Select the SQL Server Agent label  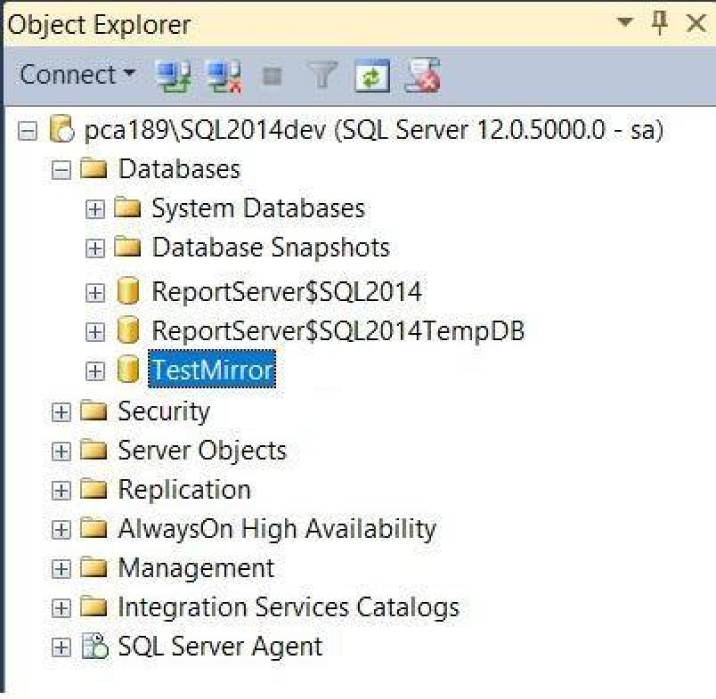[221, 647]
